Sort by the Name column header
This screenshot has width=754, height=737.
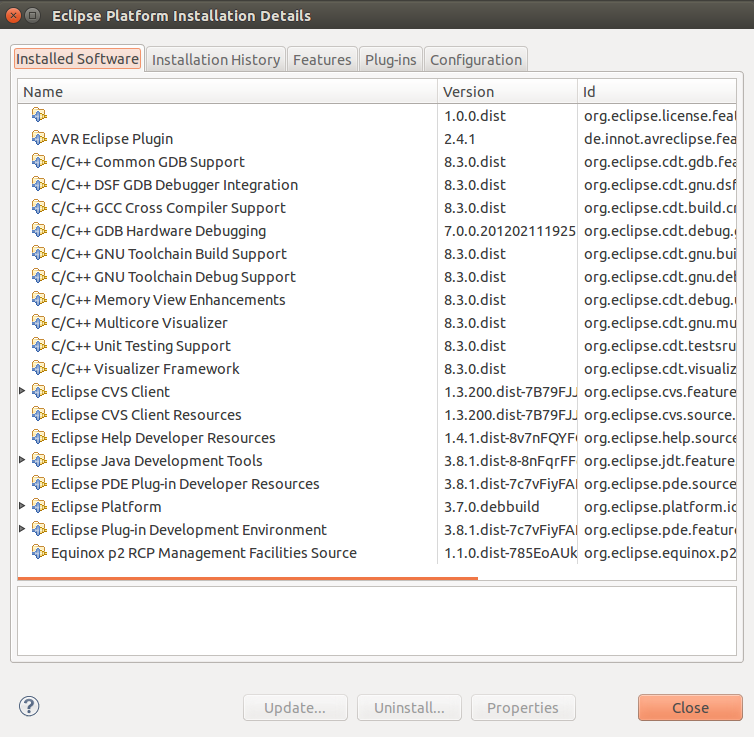pyautogui.click(x=227, y=91)
